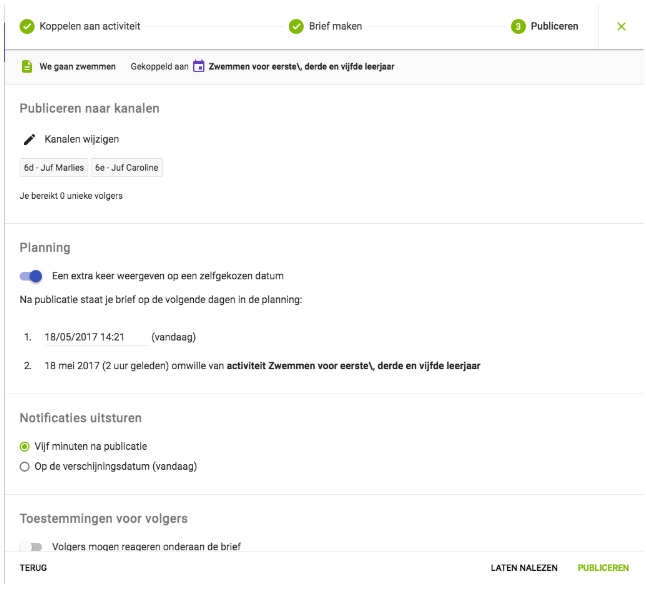Viewport: 646px width, 616px height.
Task: Click the green checkmark beside Koppelen aan activiteit
Action: coord(27,26)
